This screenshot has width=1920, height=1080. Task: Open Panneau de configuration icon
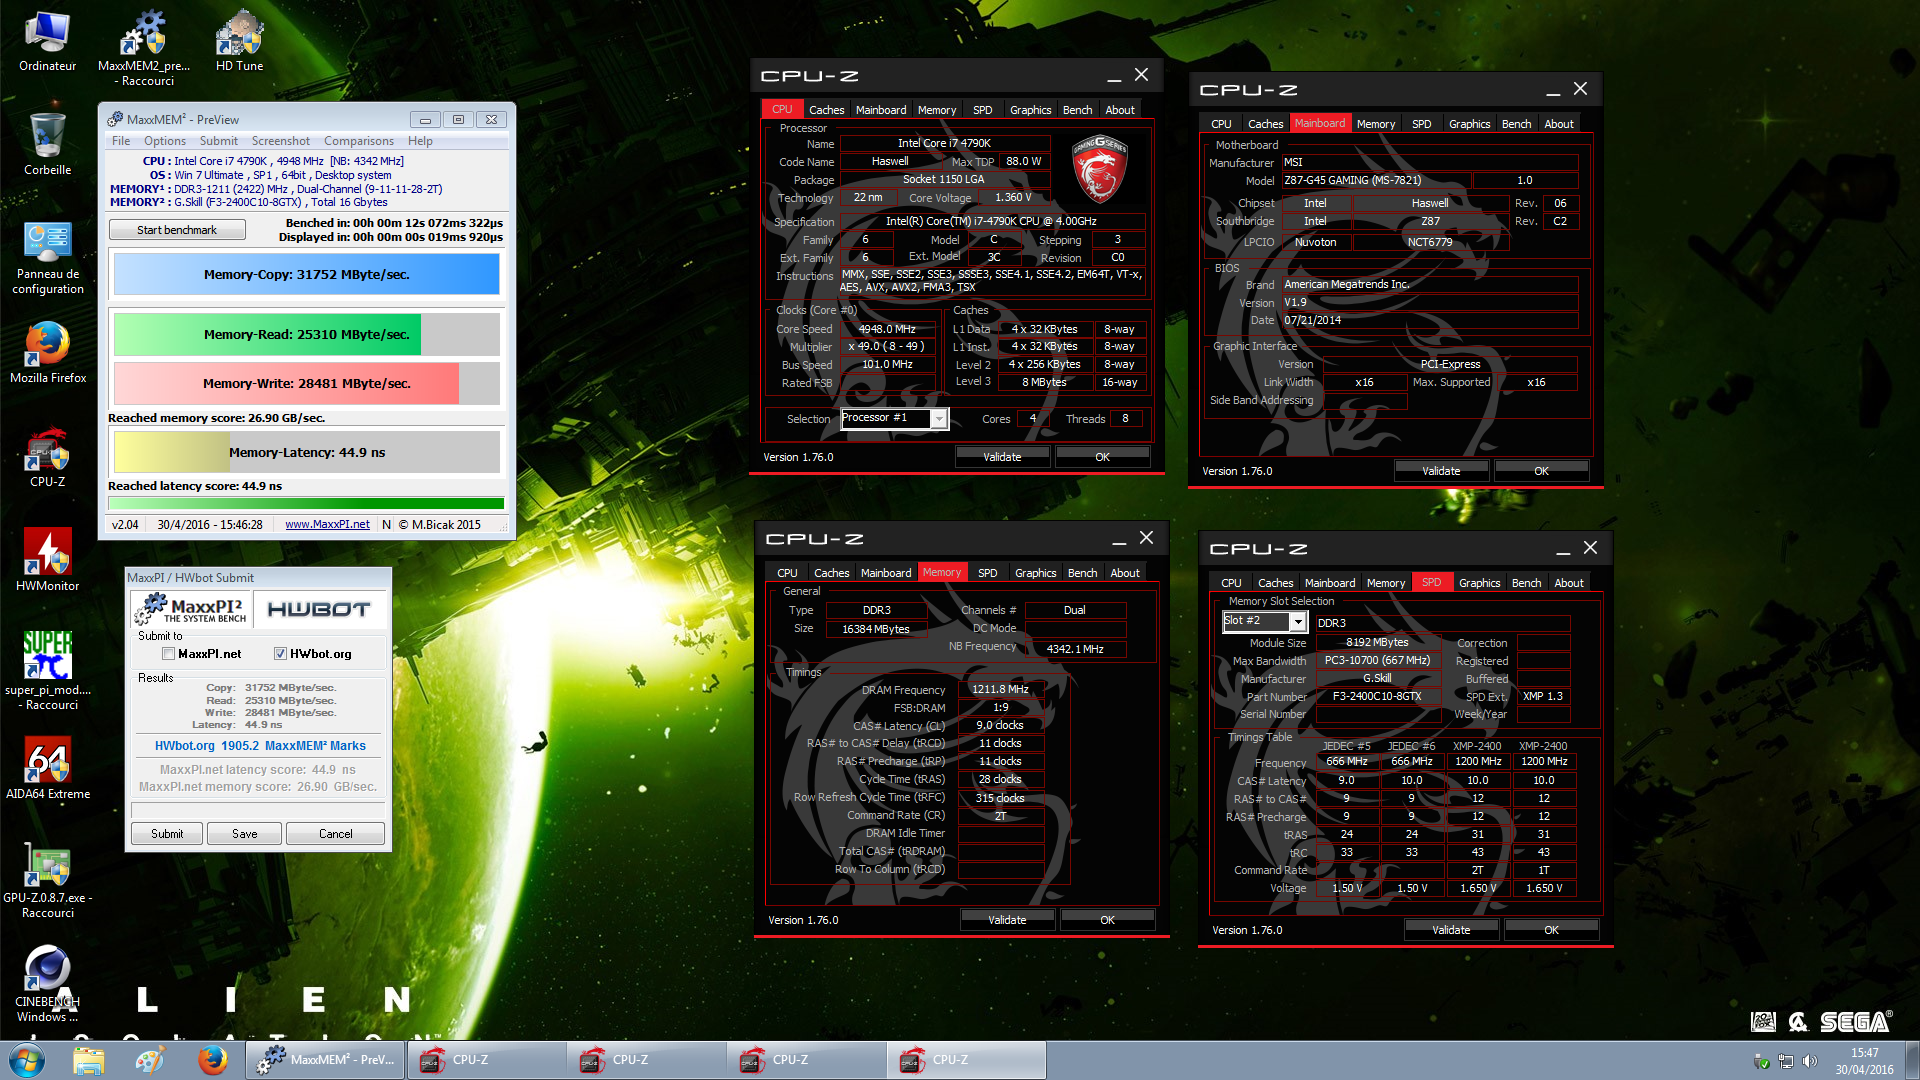tap(47, 258)
